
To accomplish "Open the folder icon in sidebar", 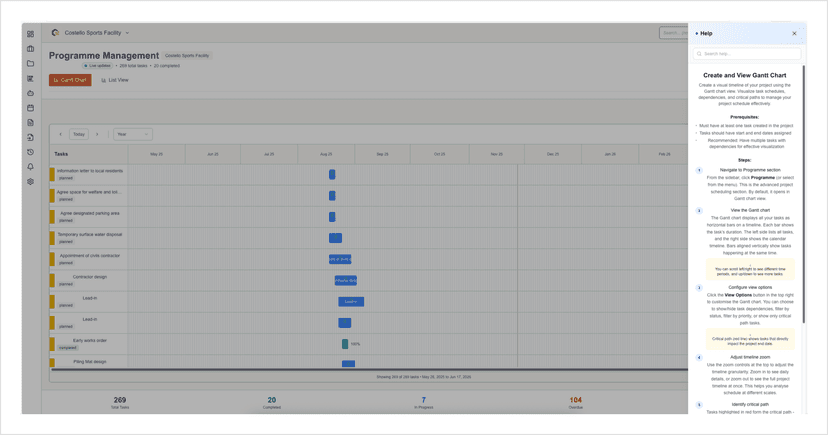I will [x=31, y=63].
